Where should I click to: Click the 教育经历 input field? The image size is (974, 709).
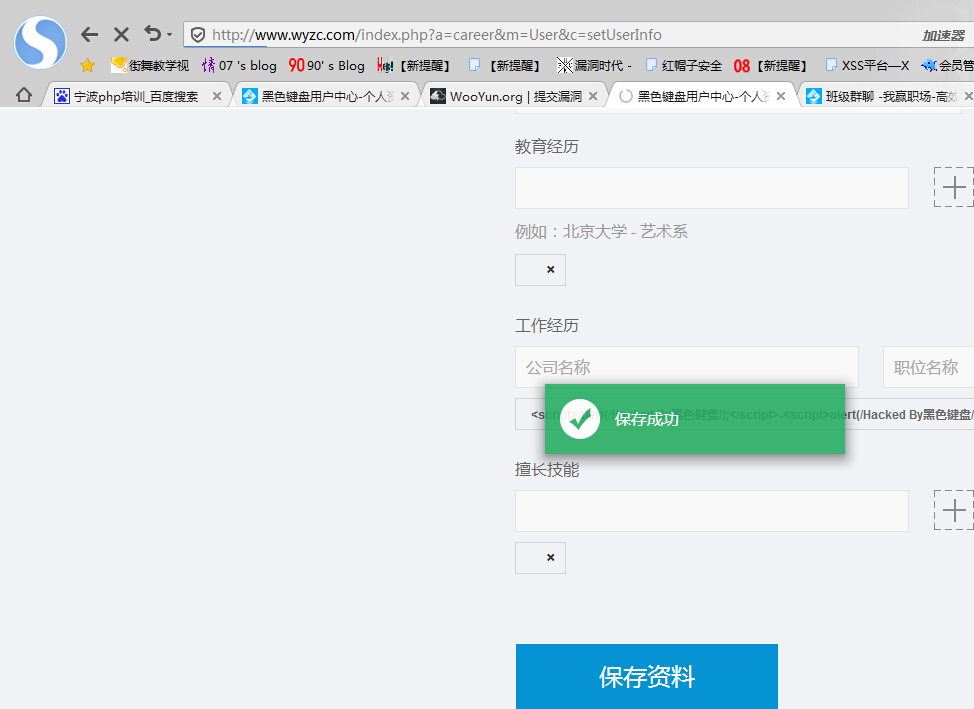click(712, 188)
